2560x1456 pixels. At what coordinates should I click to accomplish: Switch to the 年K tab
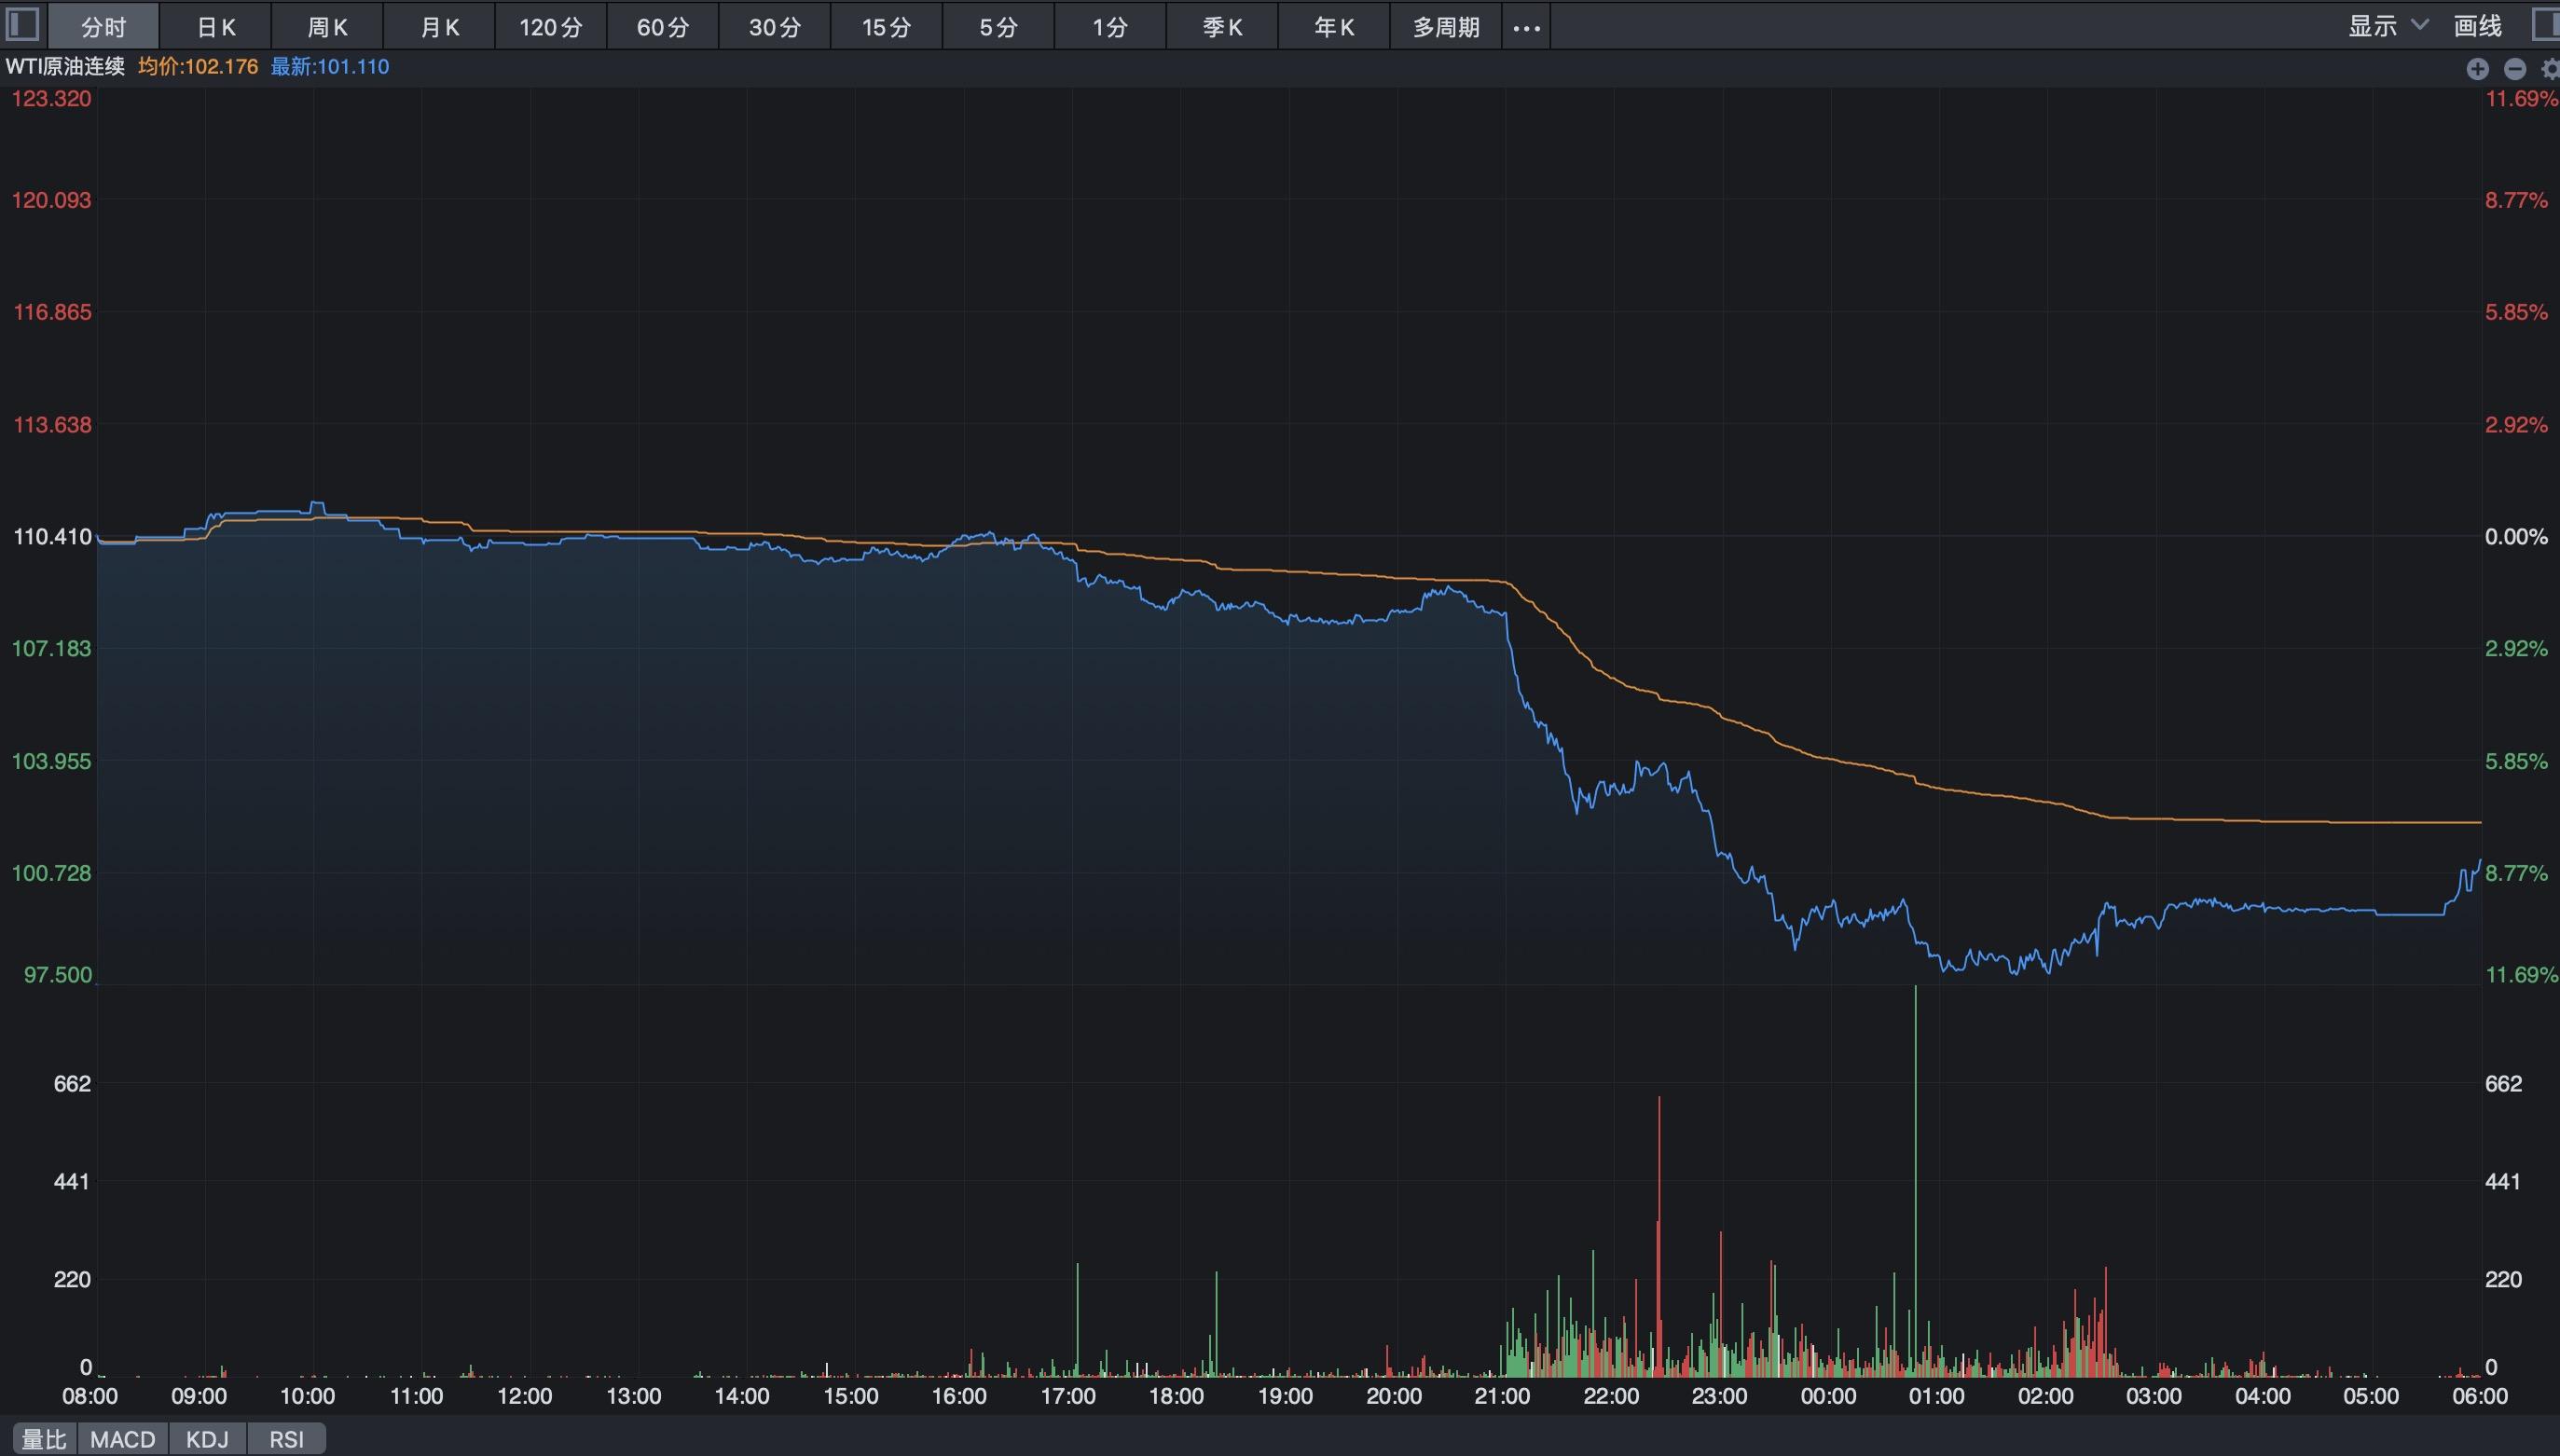point(1335,26)
